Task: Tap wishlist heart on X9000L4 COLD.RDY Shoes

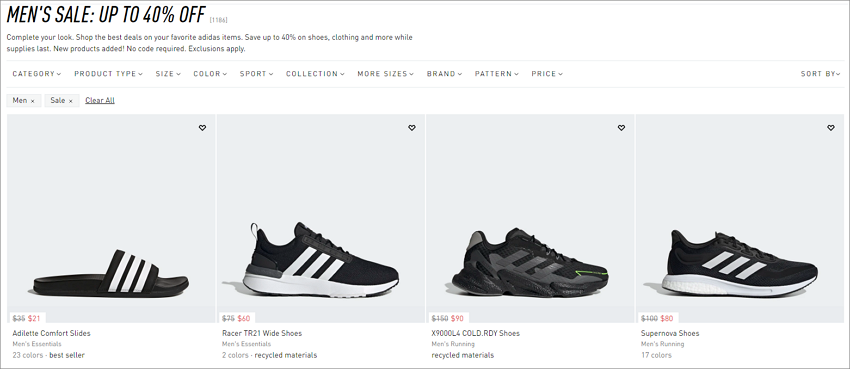Action: (x=621, y=128)
